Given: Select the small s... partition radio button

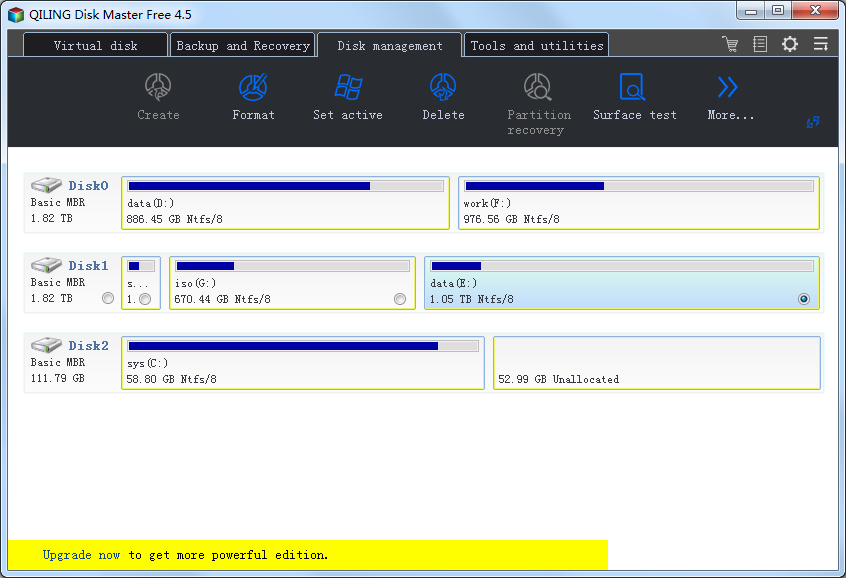Looking at the screenshot, I should [145, 299].
